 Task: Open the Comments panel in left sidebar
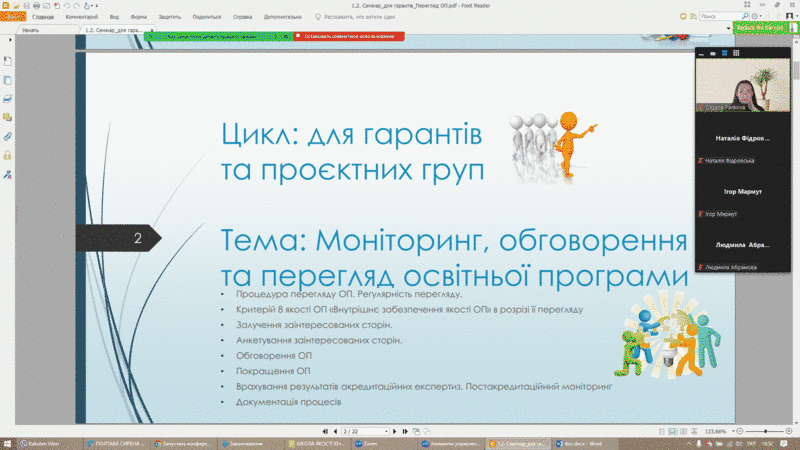point(8,117)
